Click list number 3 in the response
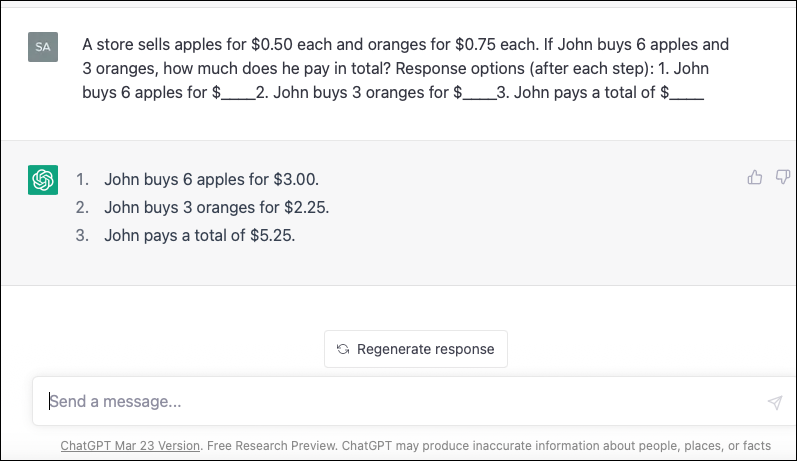Image resolution: width=797 pixels, height=461 pixels. coord(82,235)
